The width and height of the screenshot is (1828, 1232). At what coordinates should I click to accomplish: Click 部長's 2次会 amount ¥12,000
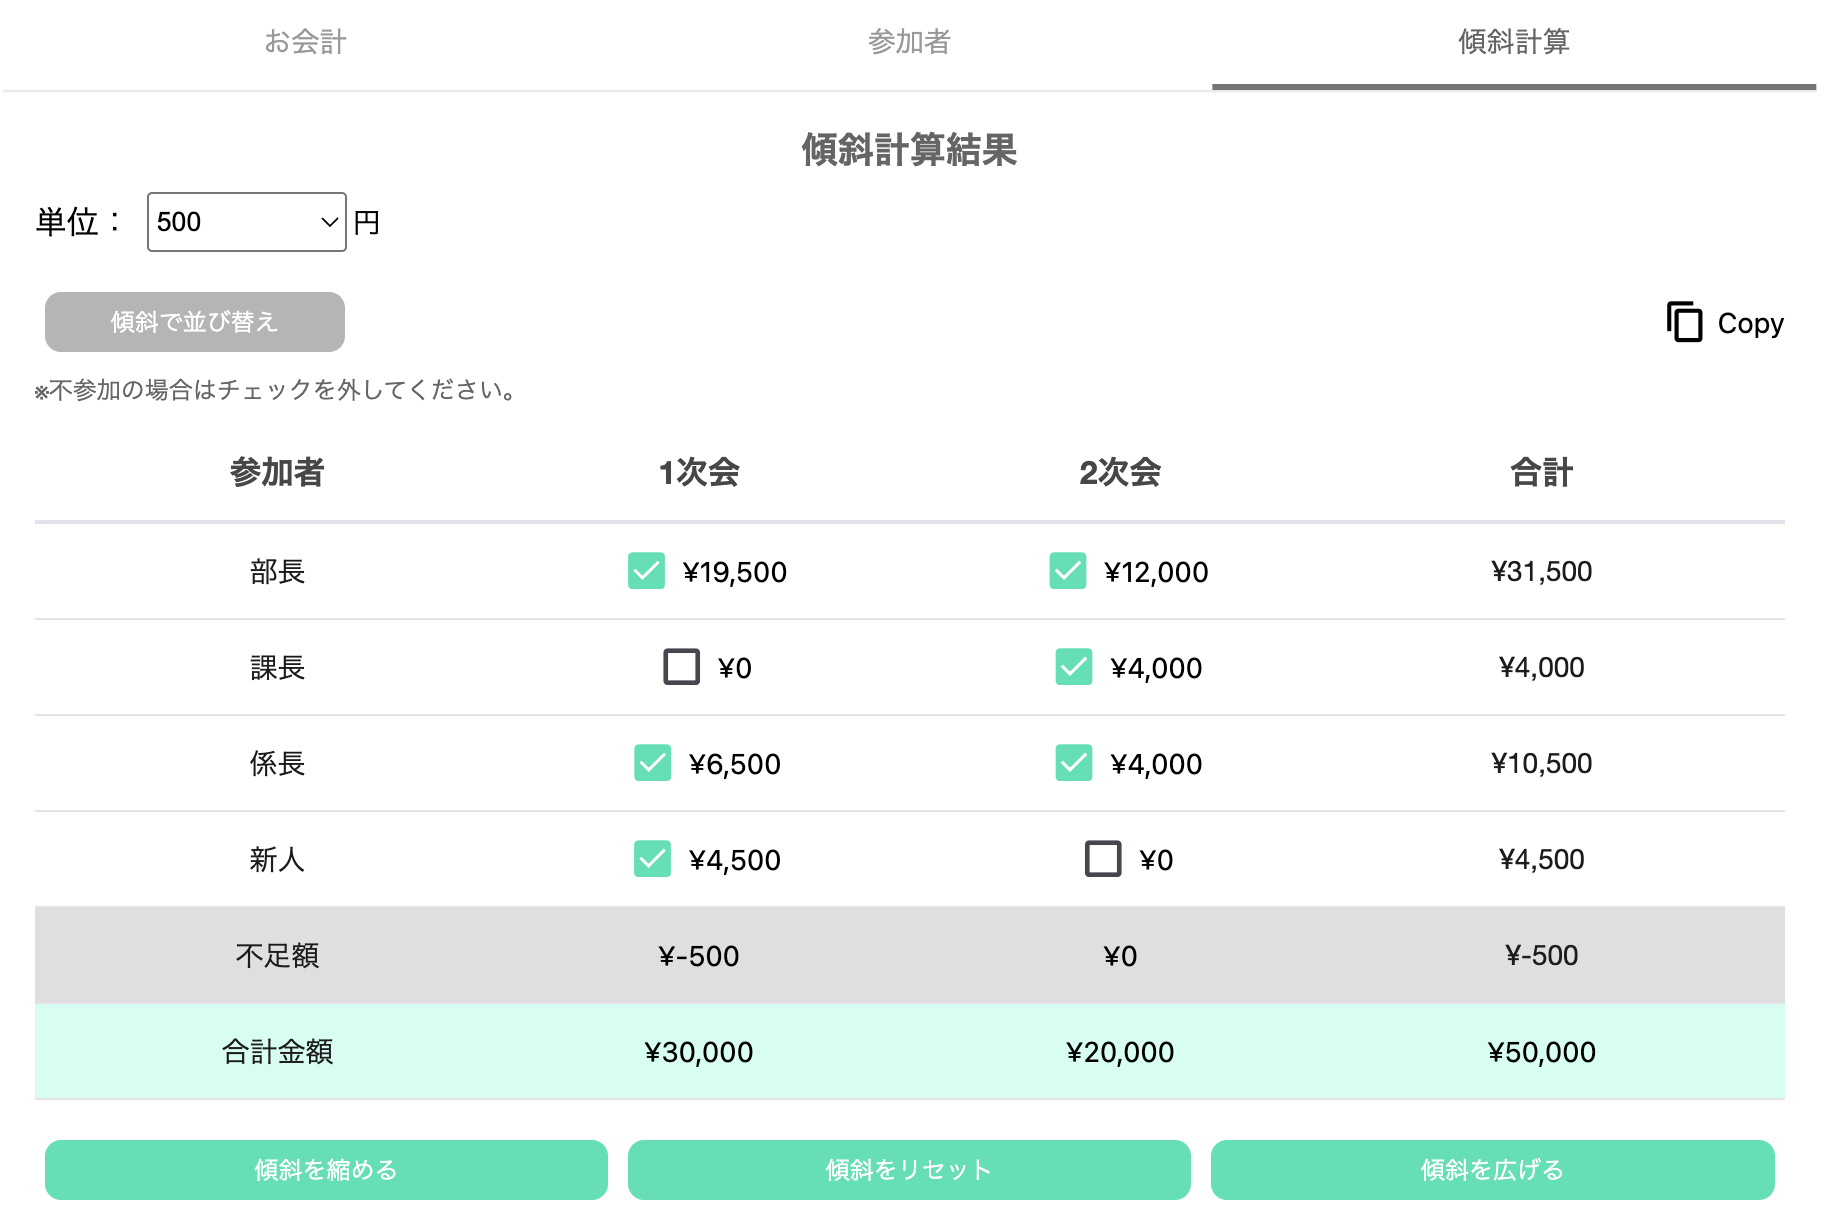click(1156, 572)
